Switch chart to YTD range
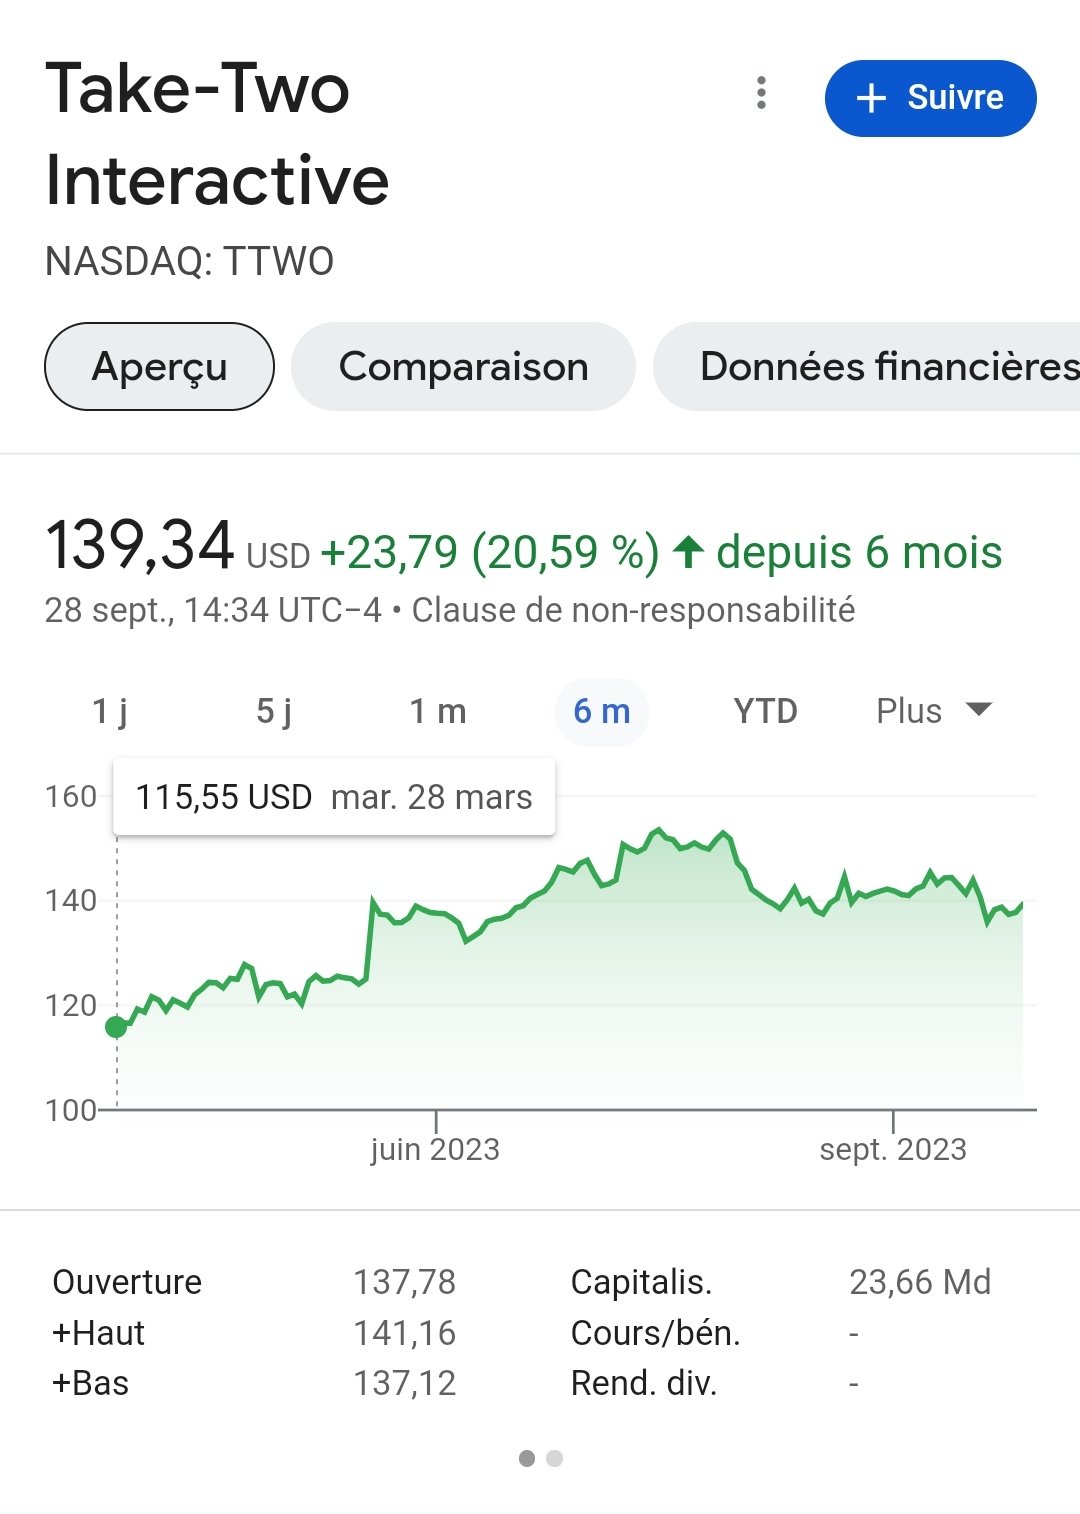 pyautogui.click(x=765, y=711)
